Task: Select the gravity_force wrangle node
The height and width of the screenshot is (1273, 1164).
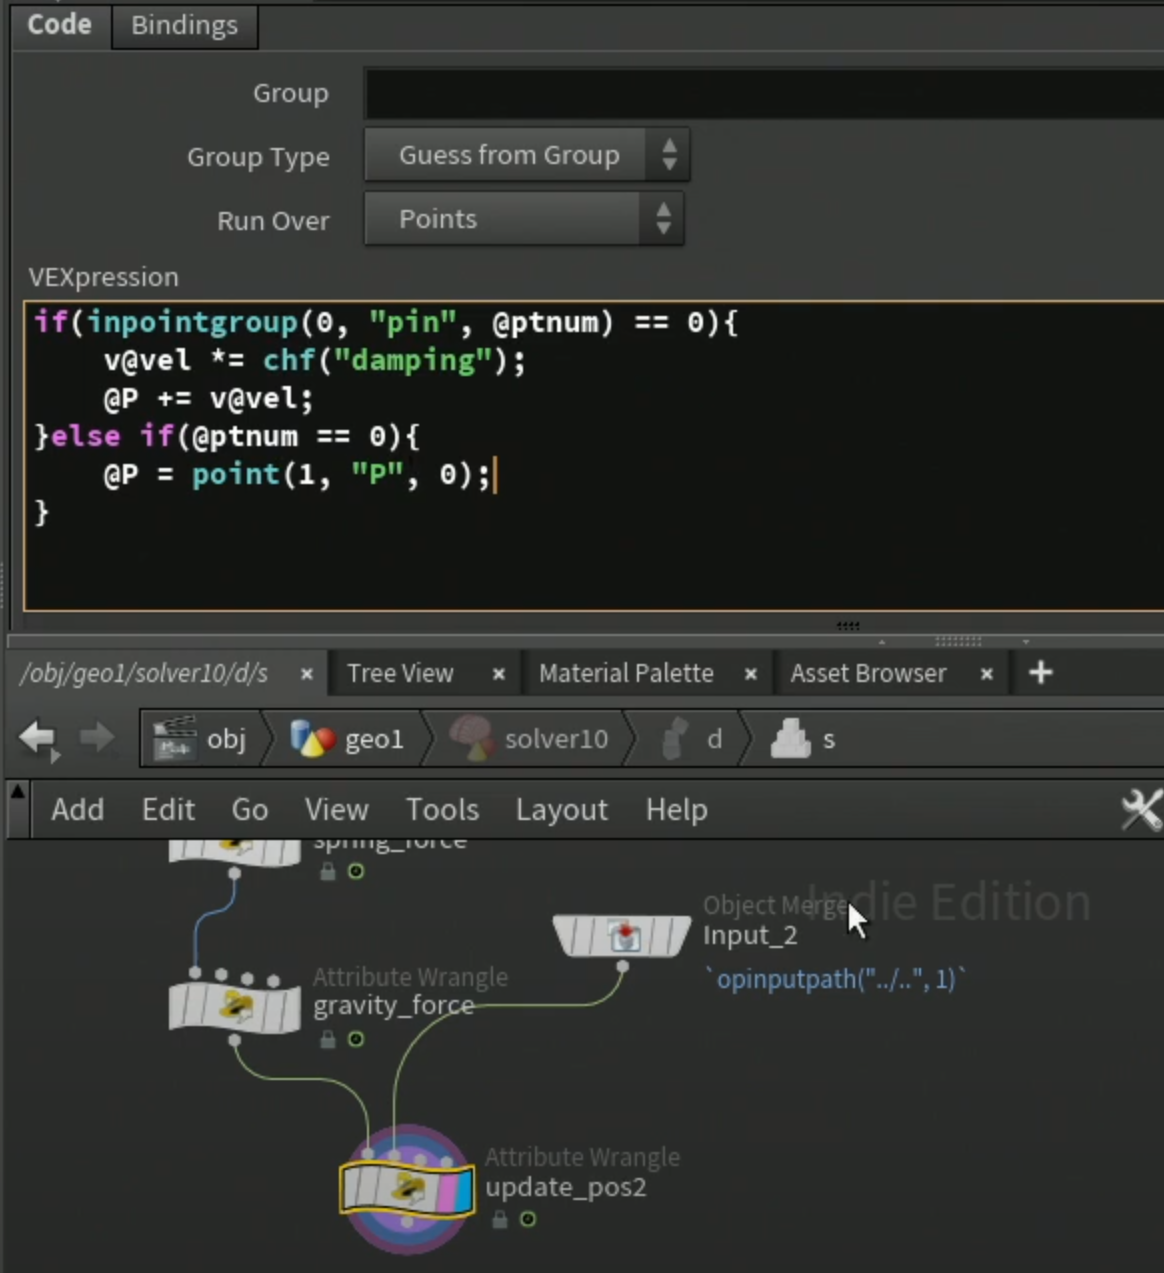Action: (x=234, y=1007)
